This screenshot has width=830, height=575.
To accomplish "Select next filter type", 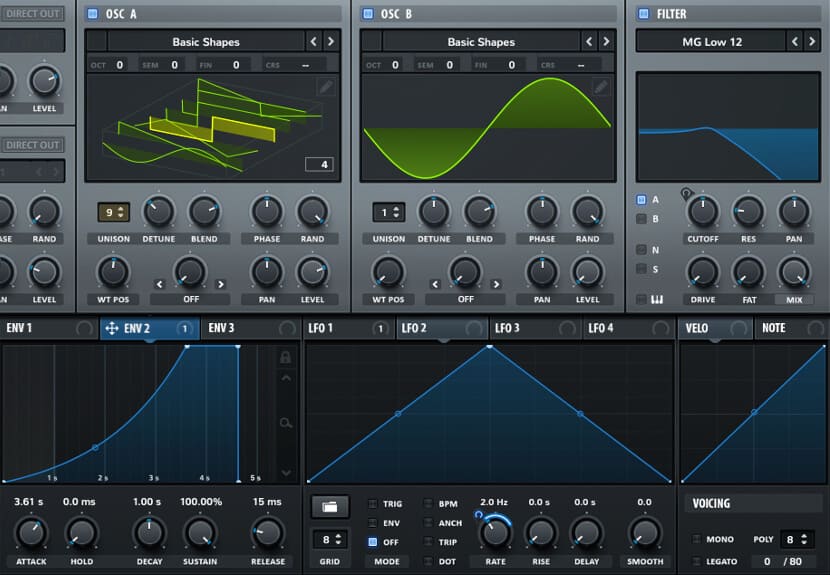I will [812, 41].
